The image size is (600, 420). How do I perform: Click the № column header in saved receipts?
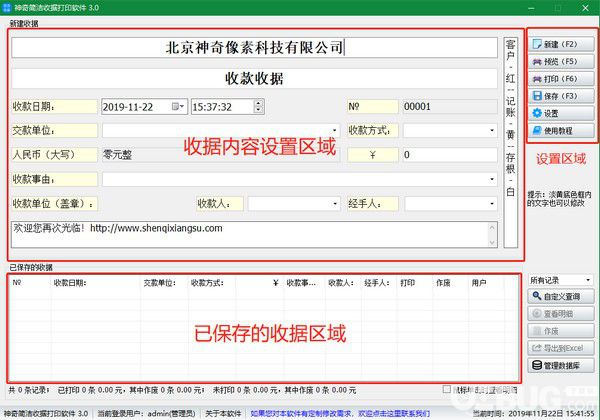(x=31, y=283)
